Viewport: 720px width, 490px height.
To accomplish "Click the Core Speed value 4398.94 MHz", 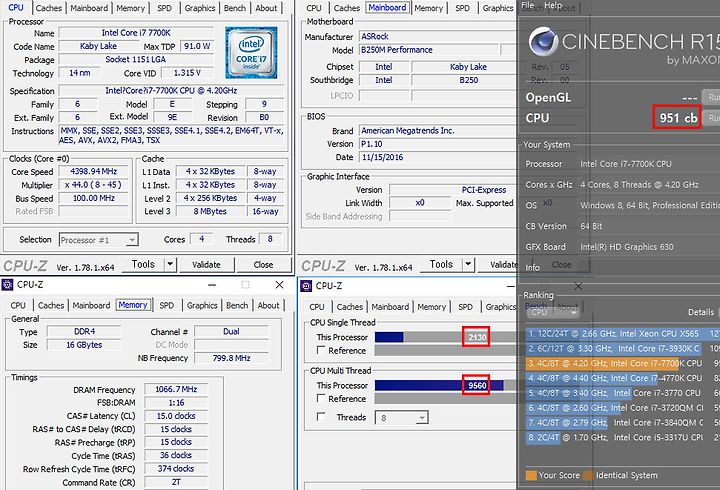I will click(94, 171).
